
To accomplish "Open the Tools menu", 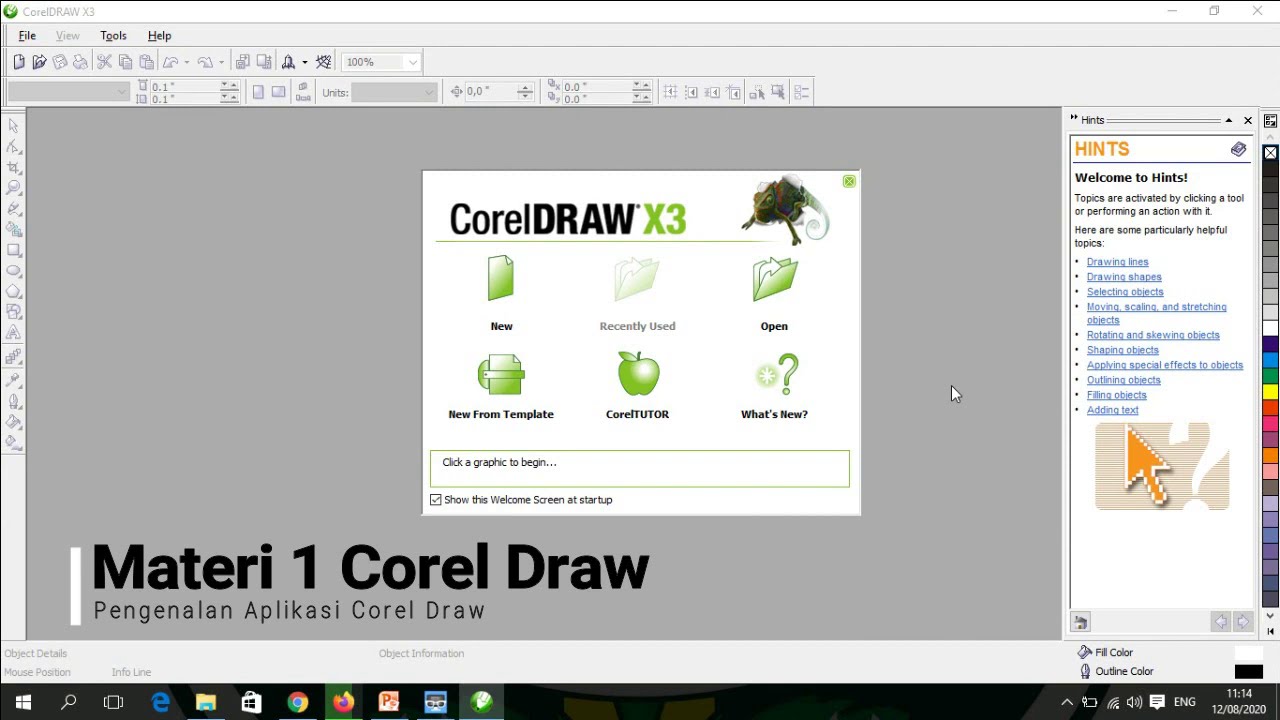I will [x=113, y=36].
